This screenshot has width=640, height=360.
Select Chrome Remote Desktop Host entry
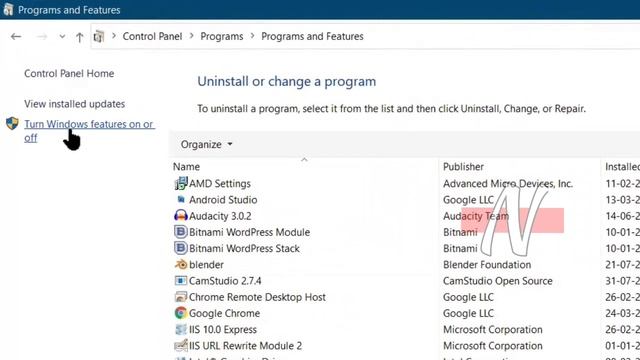(x=257, y=297)
